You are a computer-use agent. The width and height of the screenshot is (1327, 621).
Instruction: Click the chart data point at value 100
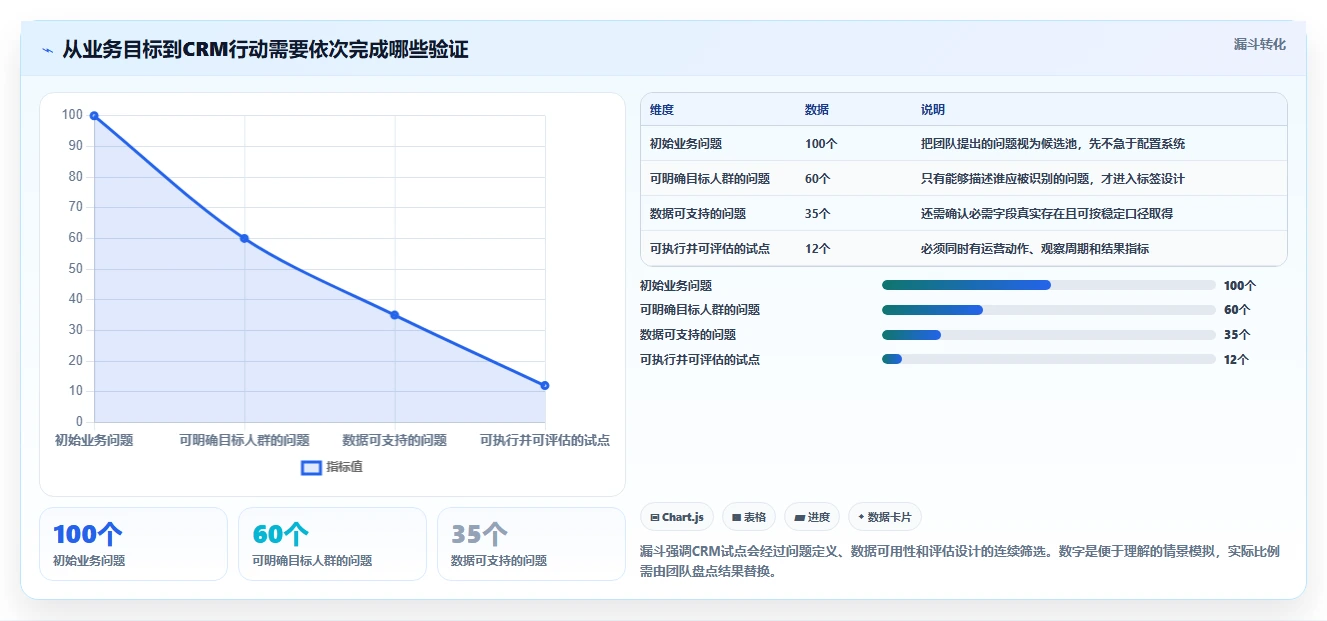(94, 116)
